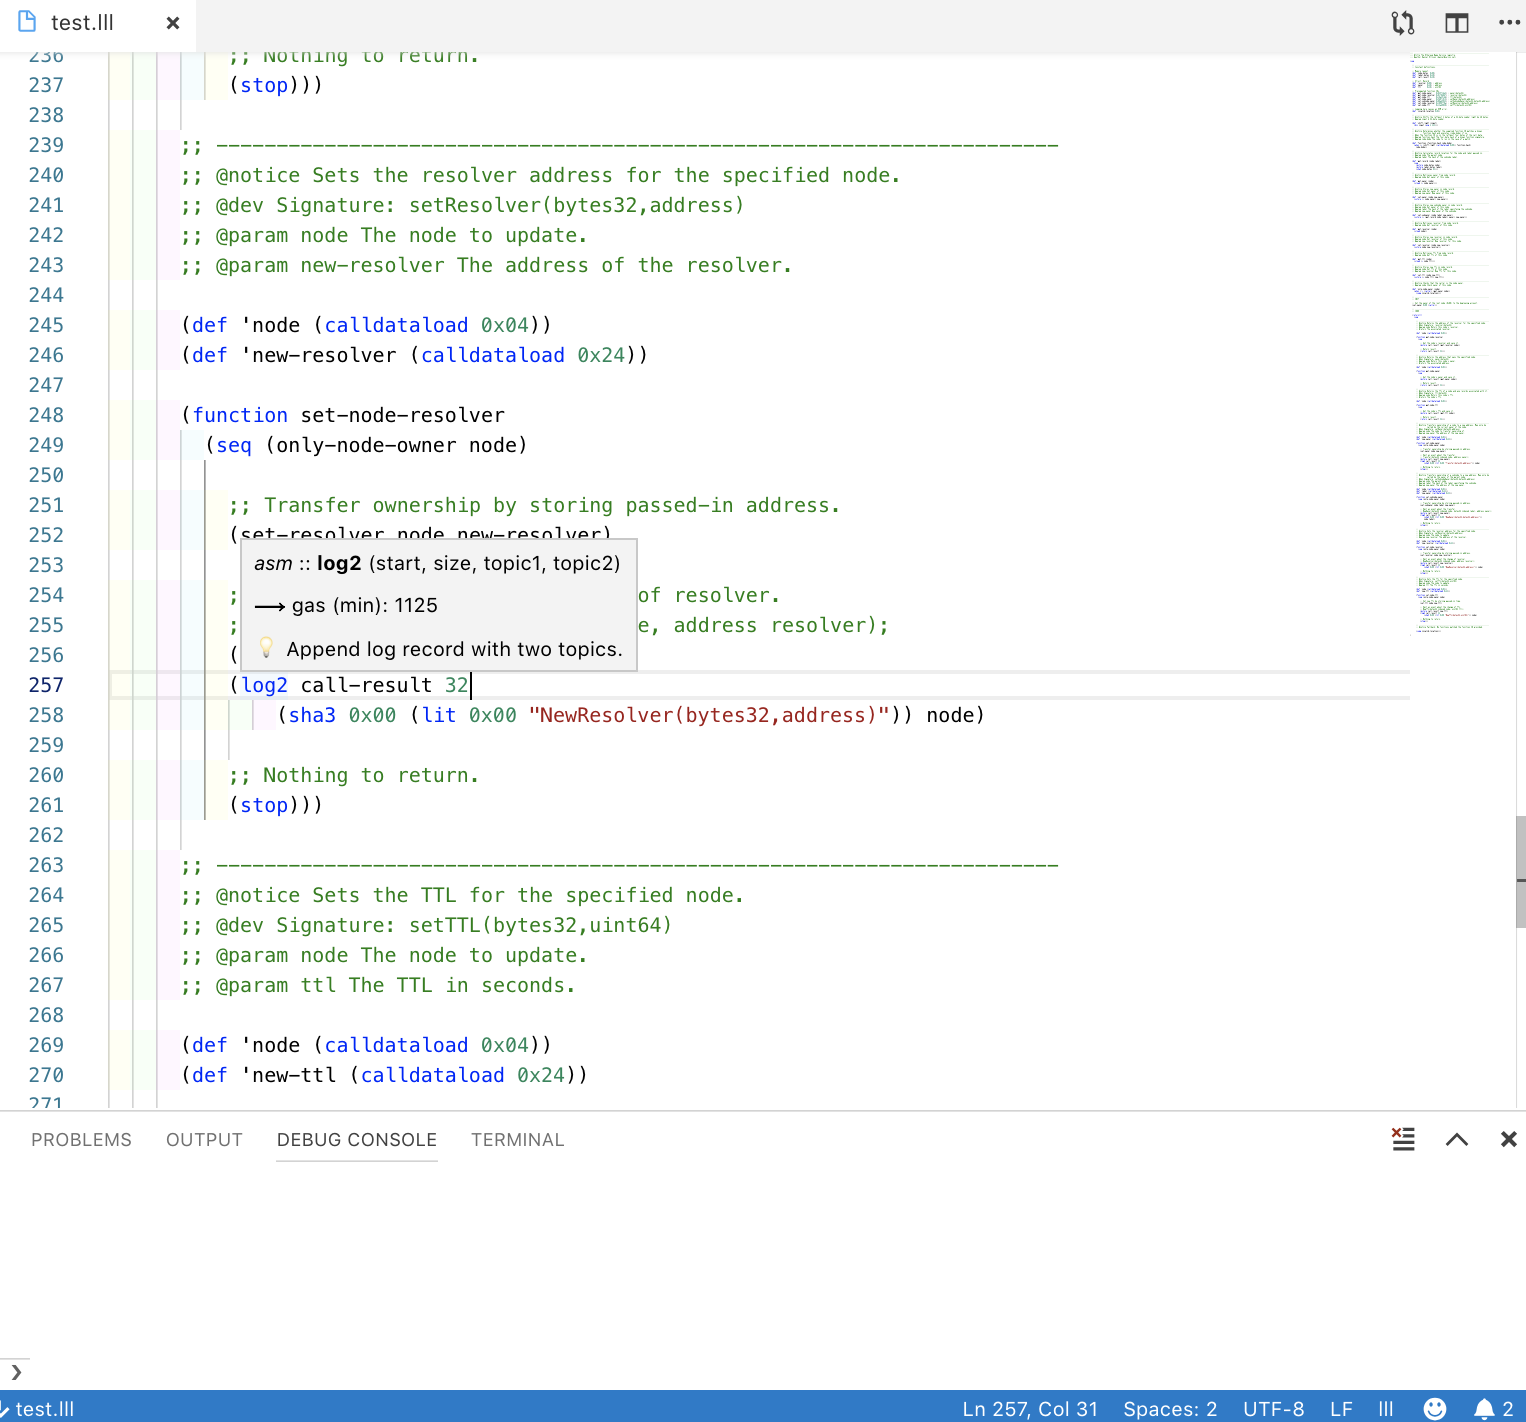Click stop on line 261
This screenshot has width=1526, height=1422.
(264, 805)
